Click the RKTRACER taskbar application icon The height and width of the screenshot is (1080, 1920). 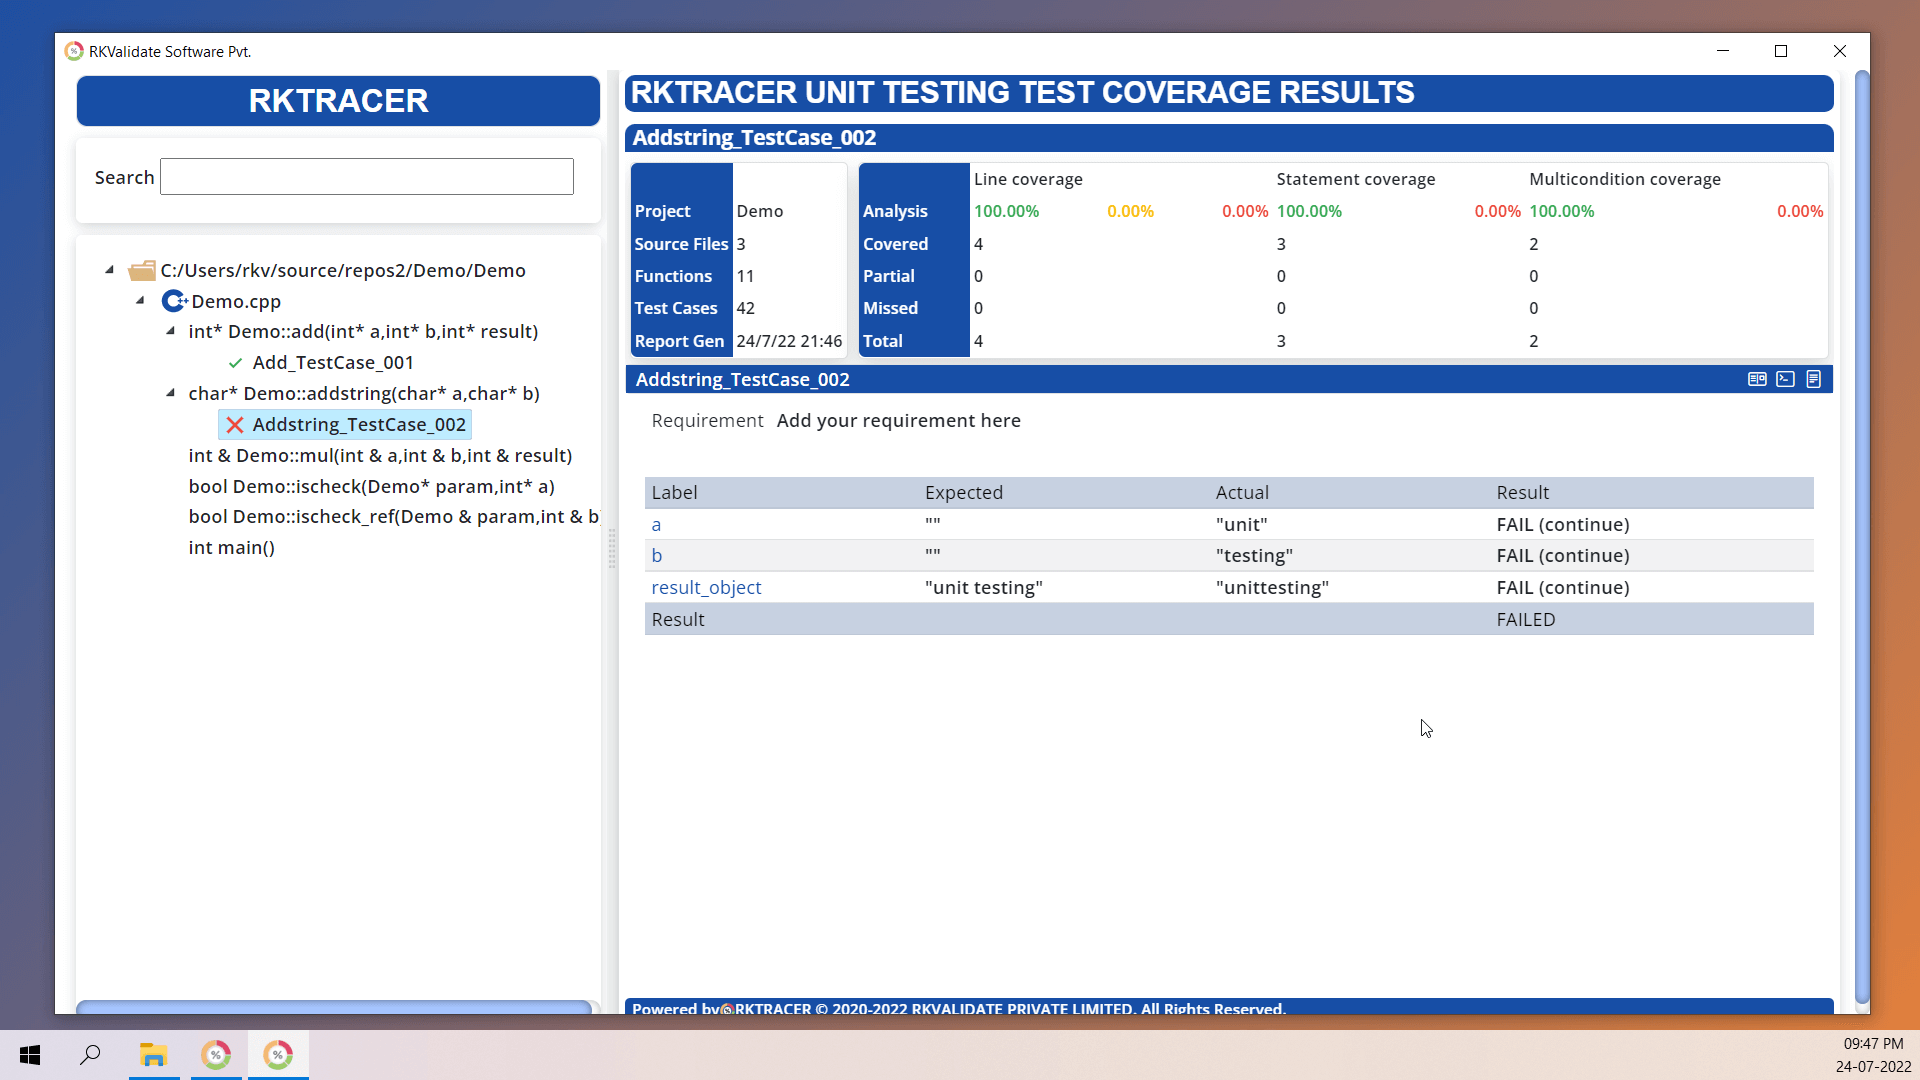[278, 1054]
